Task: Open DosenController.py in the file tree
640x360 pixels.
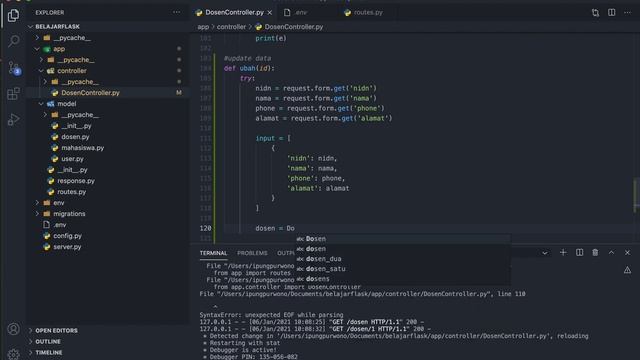Action: (90, 93)
